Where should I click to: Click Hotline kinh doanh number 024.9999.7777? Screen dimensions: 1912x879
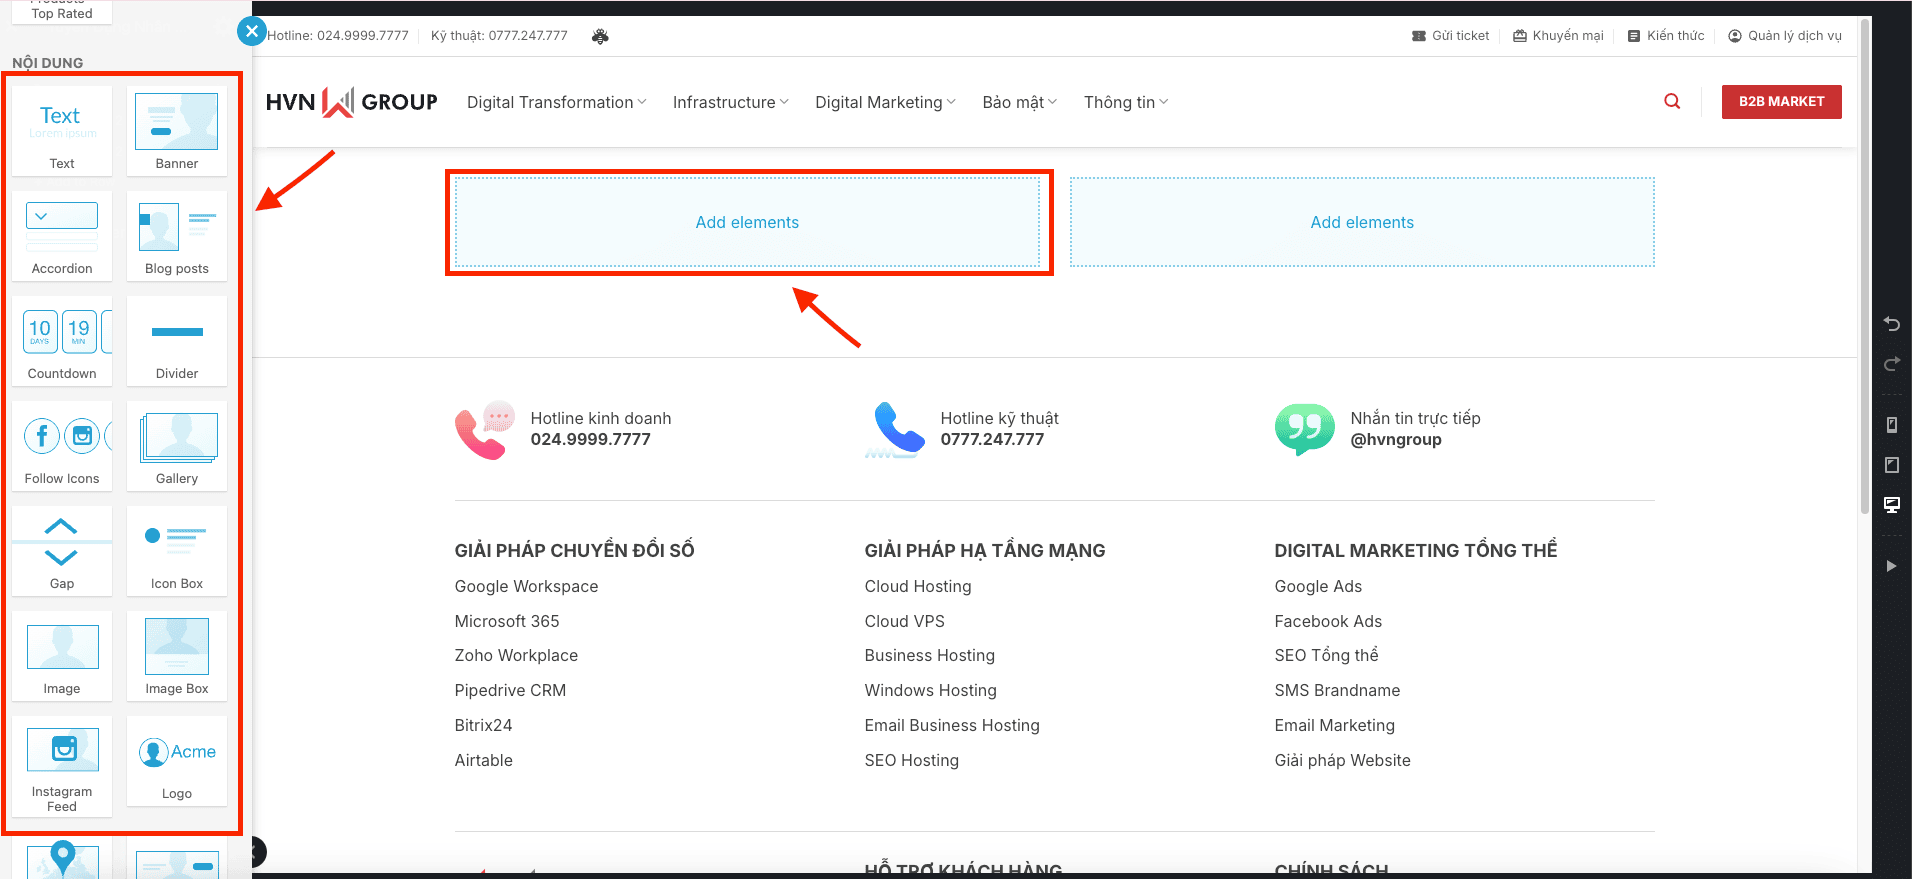pos(590,439)
